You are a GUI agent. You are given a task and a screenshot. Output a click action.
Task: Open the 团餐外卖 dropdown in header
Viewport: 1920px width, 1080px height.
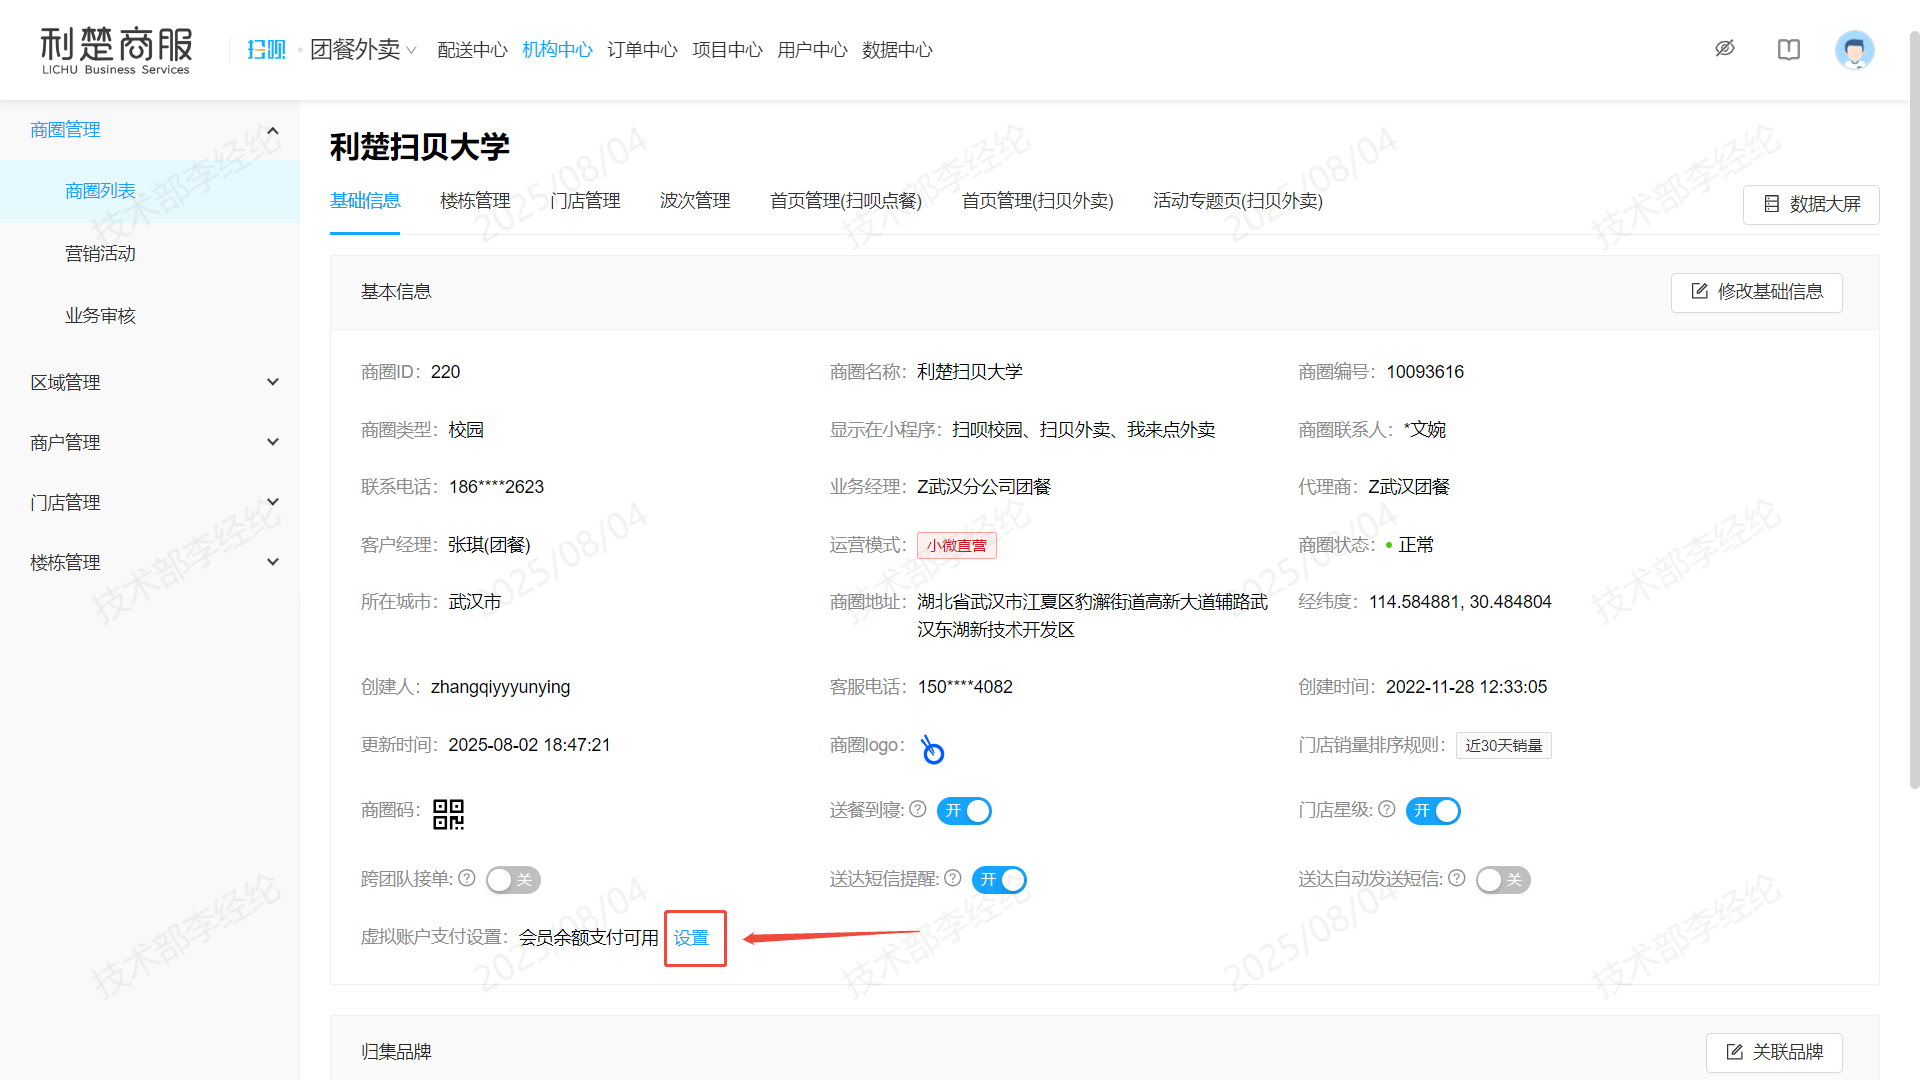click(363, 50)
